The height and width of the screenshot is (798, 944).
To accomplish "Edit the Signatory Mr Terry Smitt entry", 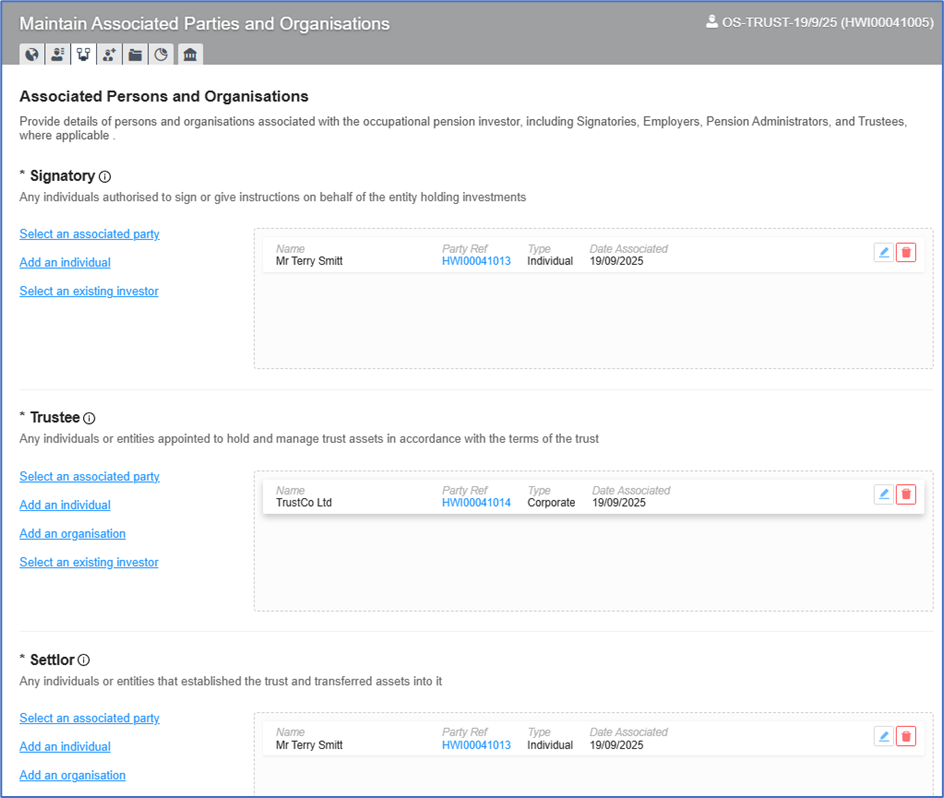I will (883, 252).
